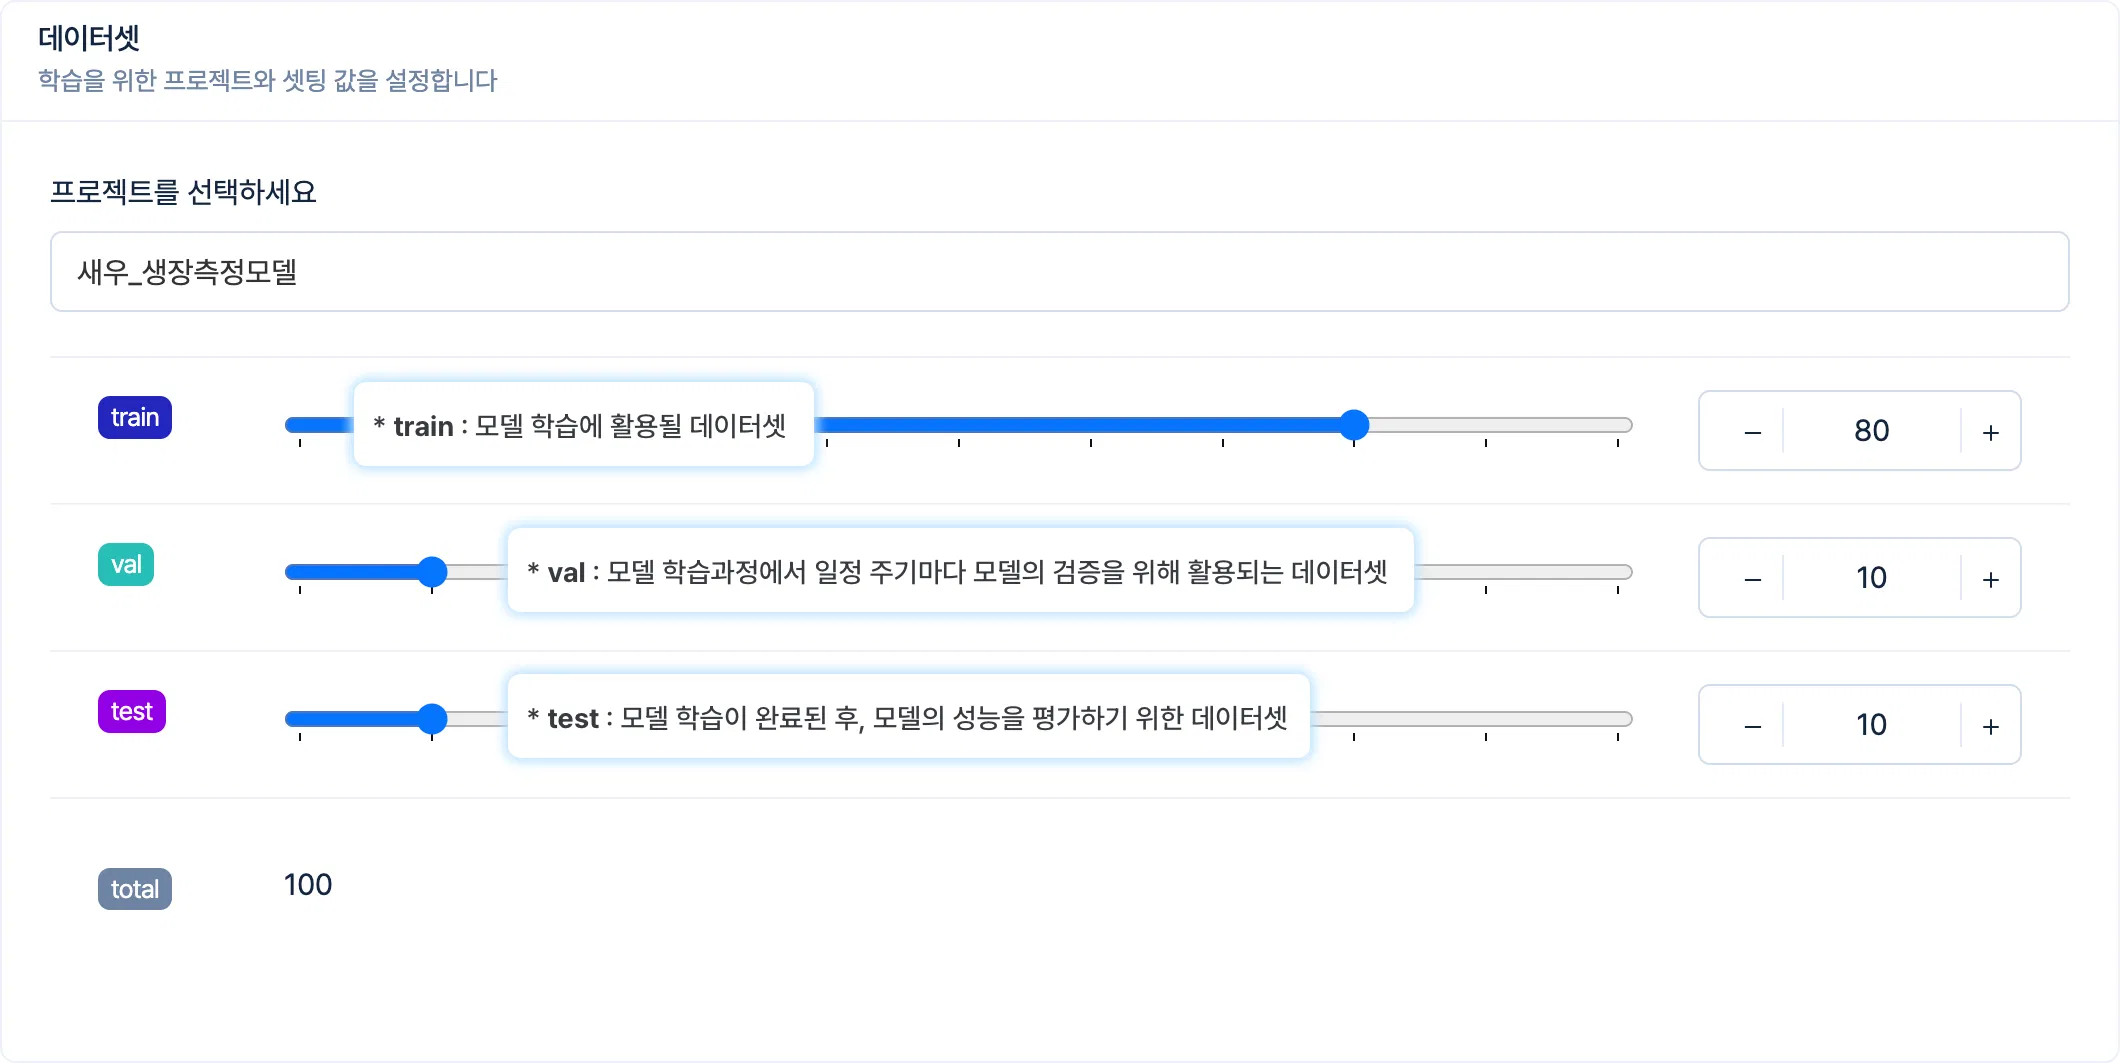Decrease the val percentage with minus
Screen dimensions: 2120x1063
point(1752,579)
